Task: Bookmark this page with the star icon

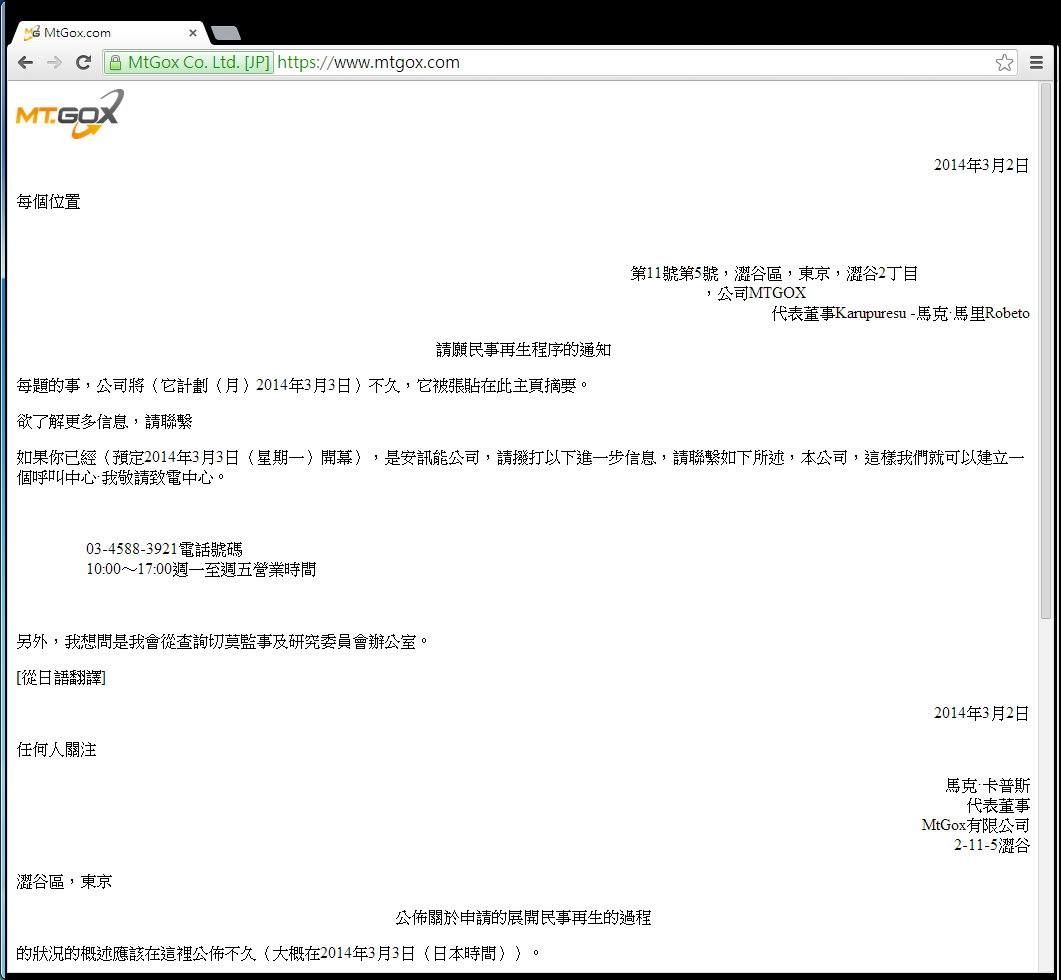Action: coord(1004,62)
